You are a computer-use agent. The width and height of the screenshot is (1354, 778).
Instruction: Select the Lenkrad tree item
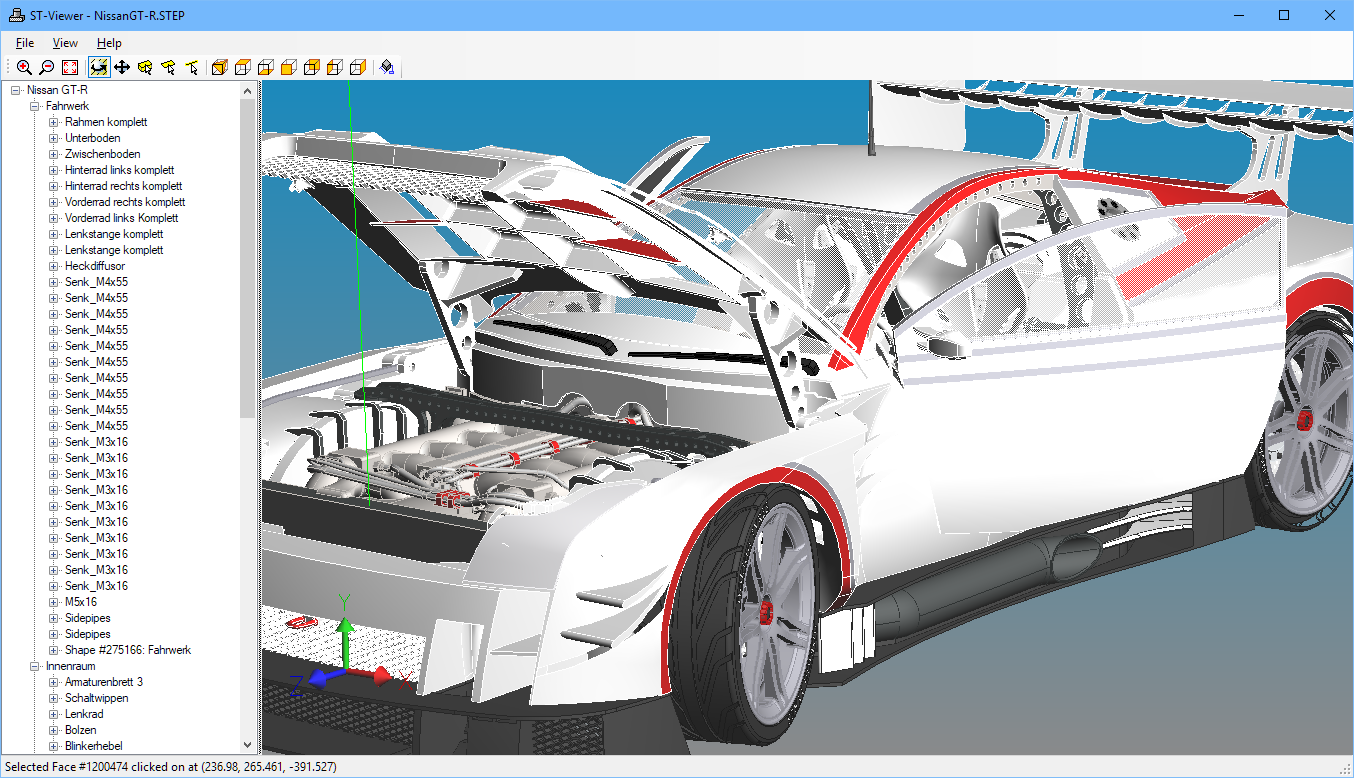pyautogui.click(x=84, y=714)
